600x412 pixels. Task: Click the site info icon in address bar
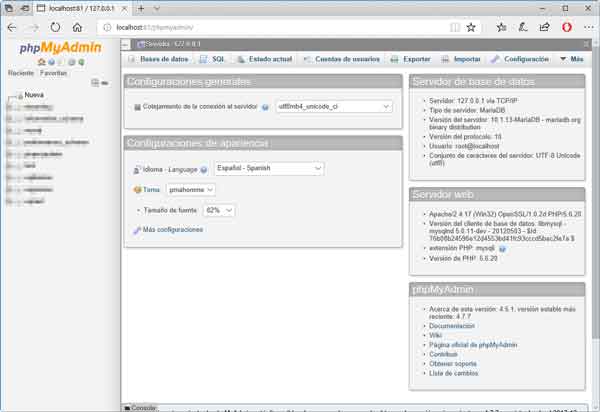pos(108,28)
